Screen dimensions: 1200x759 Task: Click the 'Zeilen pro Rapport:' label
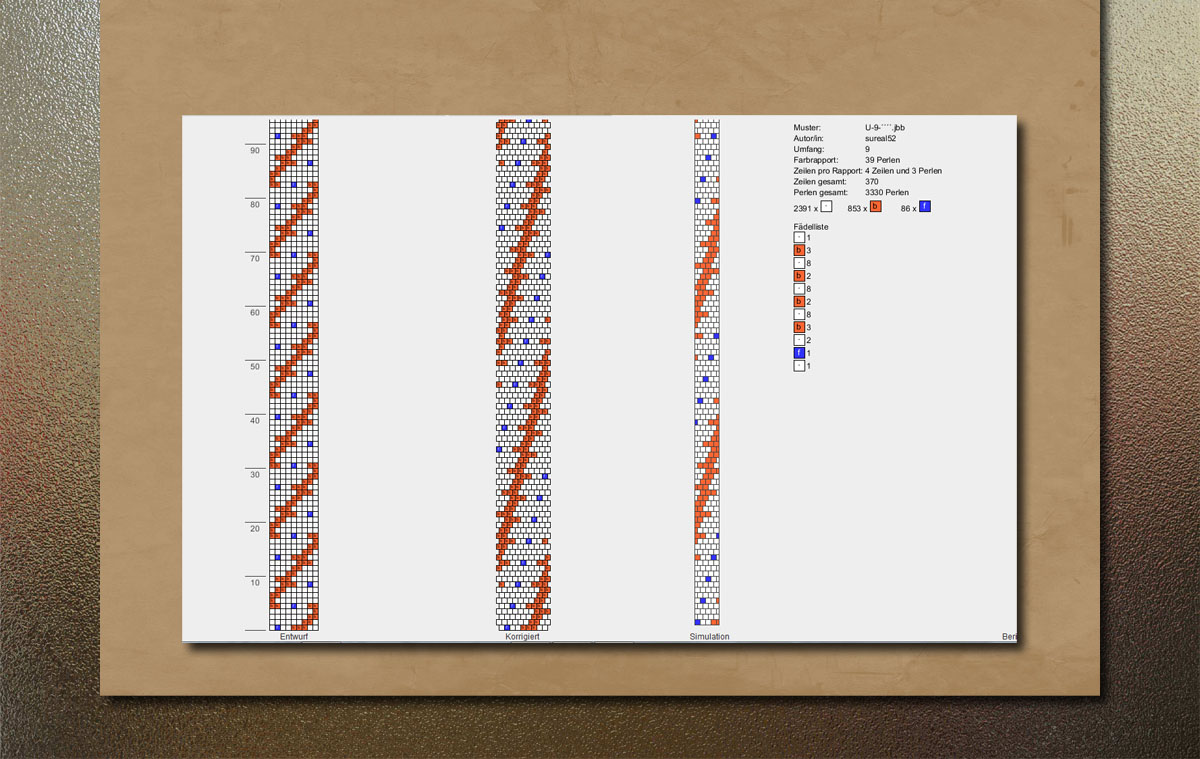pos(828,171)
